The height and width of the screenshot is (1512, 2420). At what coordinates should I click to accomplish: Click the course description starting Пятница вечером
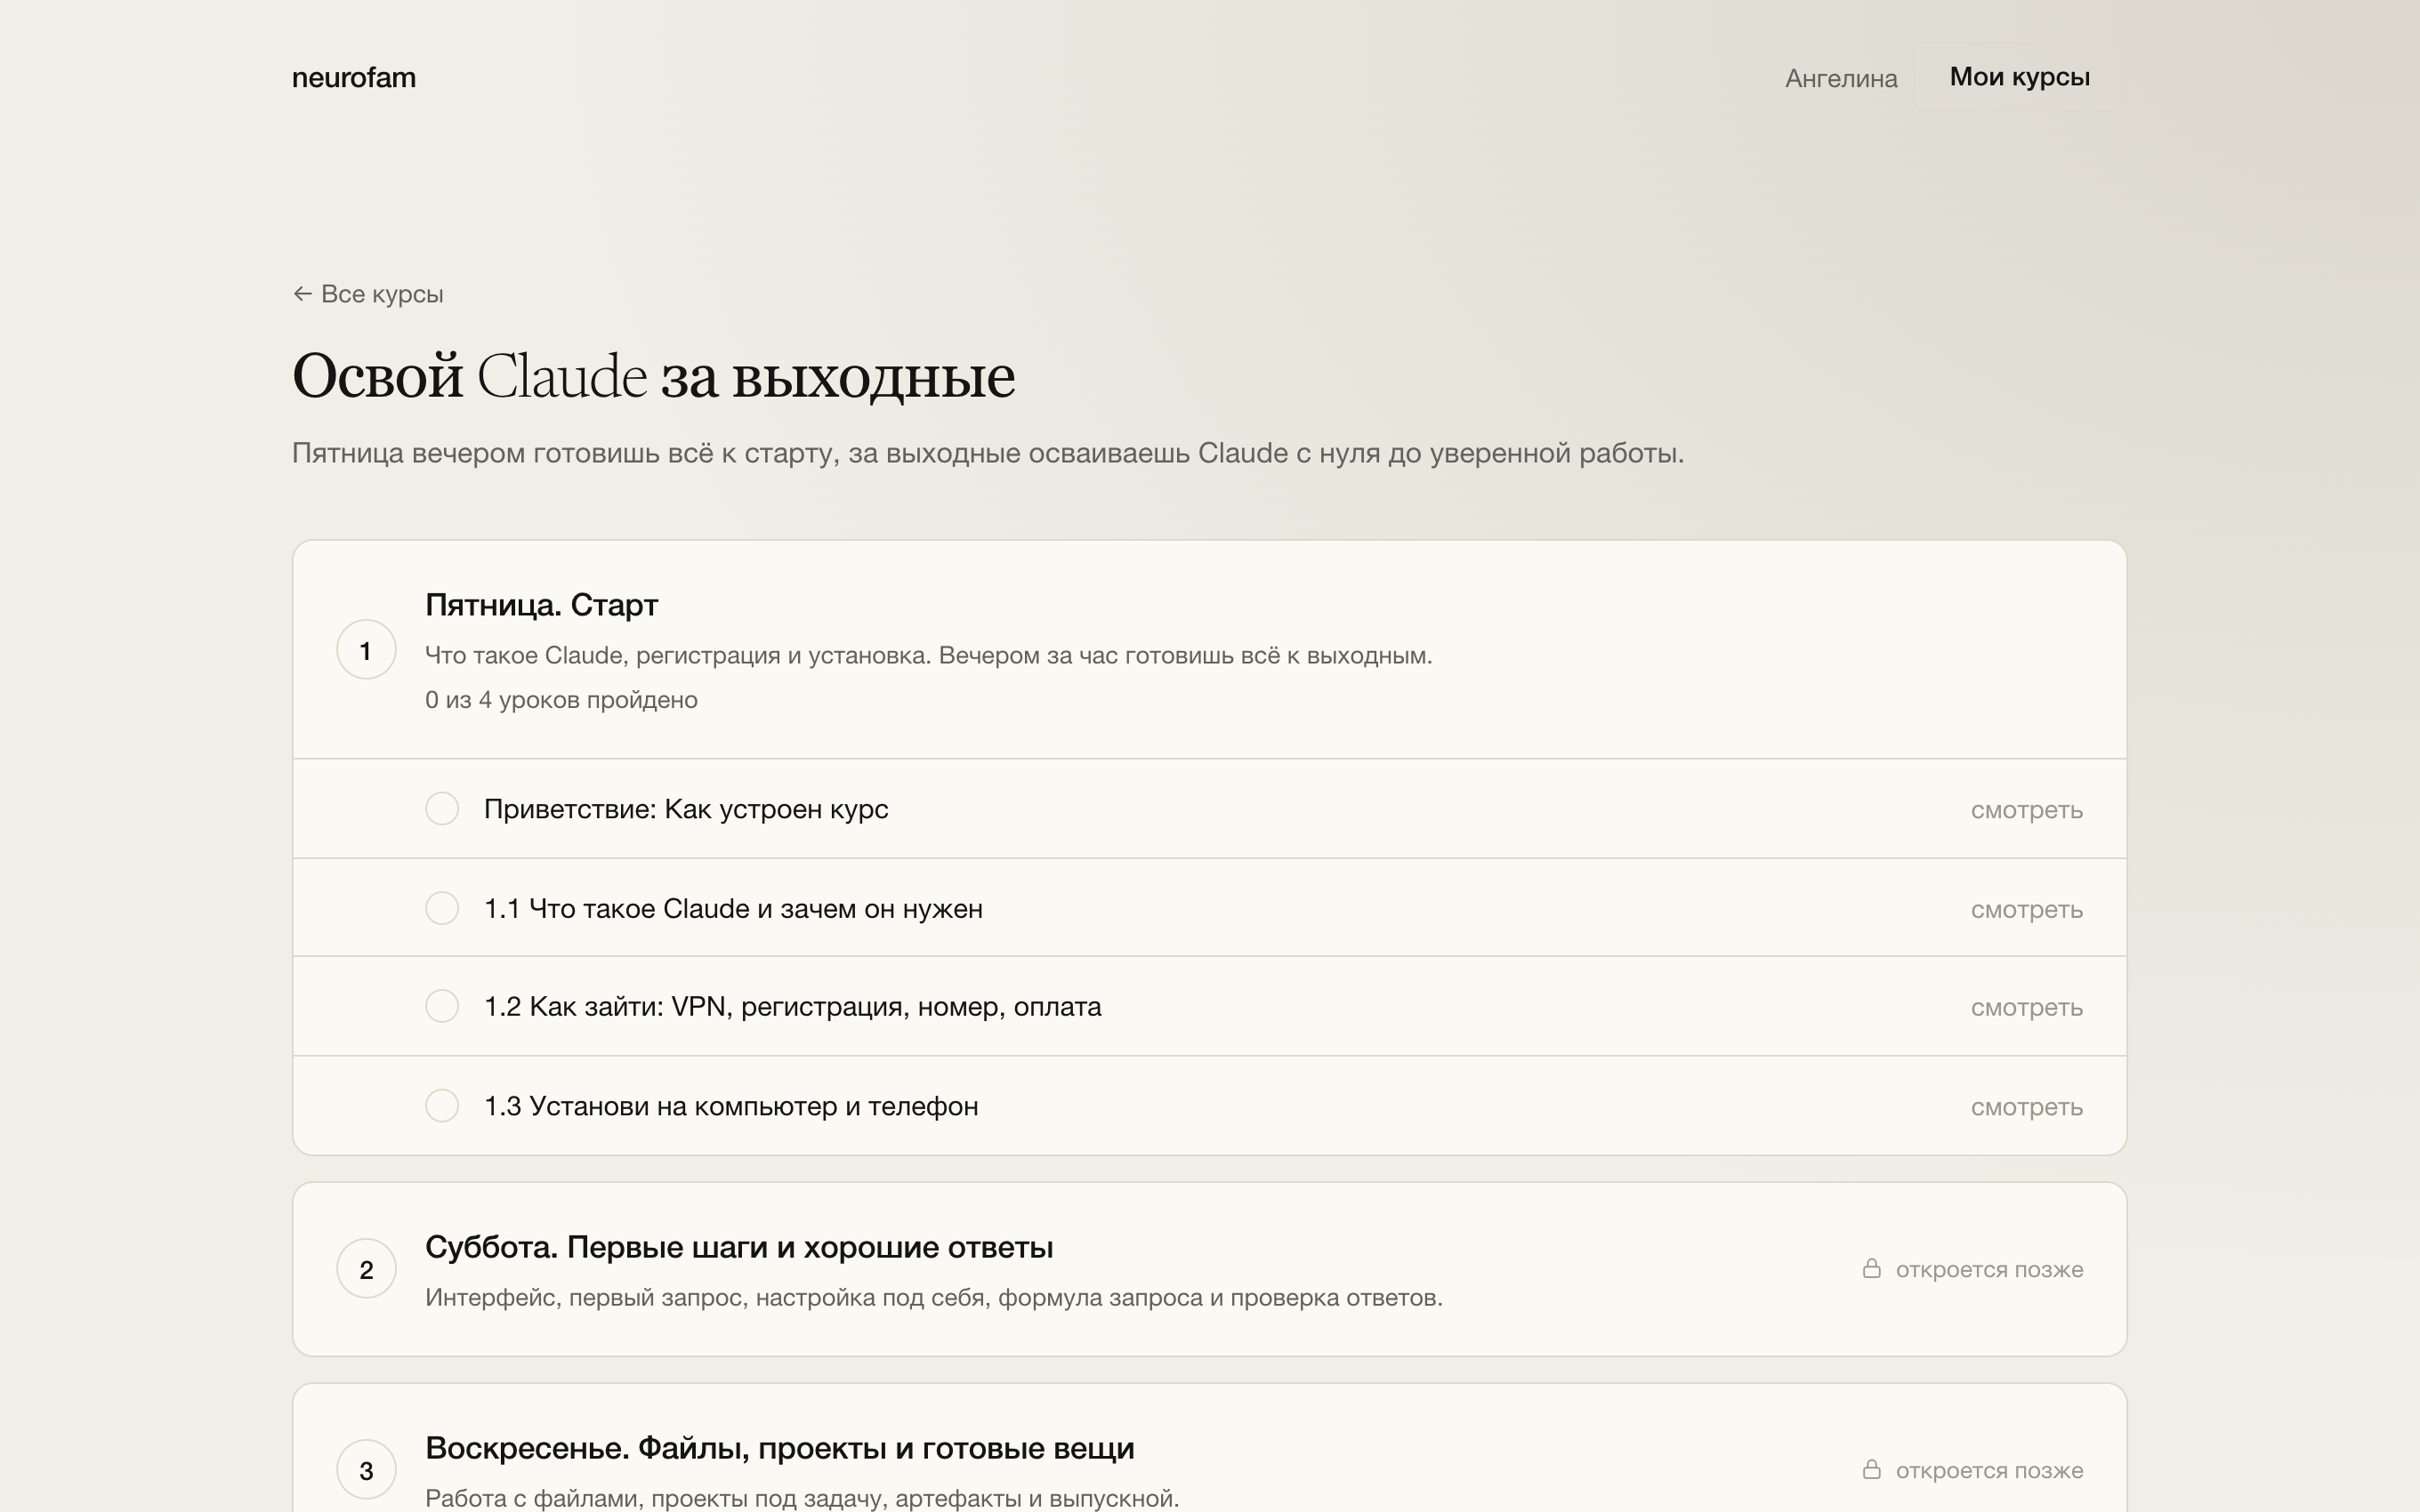[x=988, y=454]
